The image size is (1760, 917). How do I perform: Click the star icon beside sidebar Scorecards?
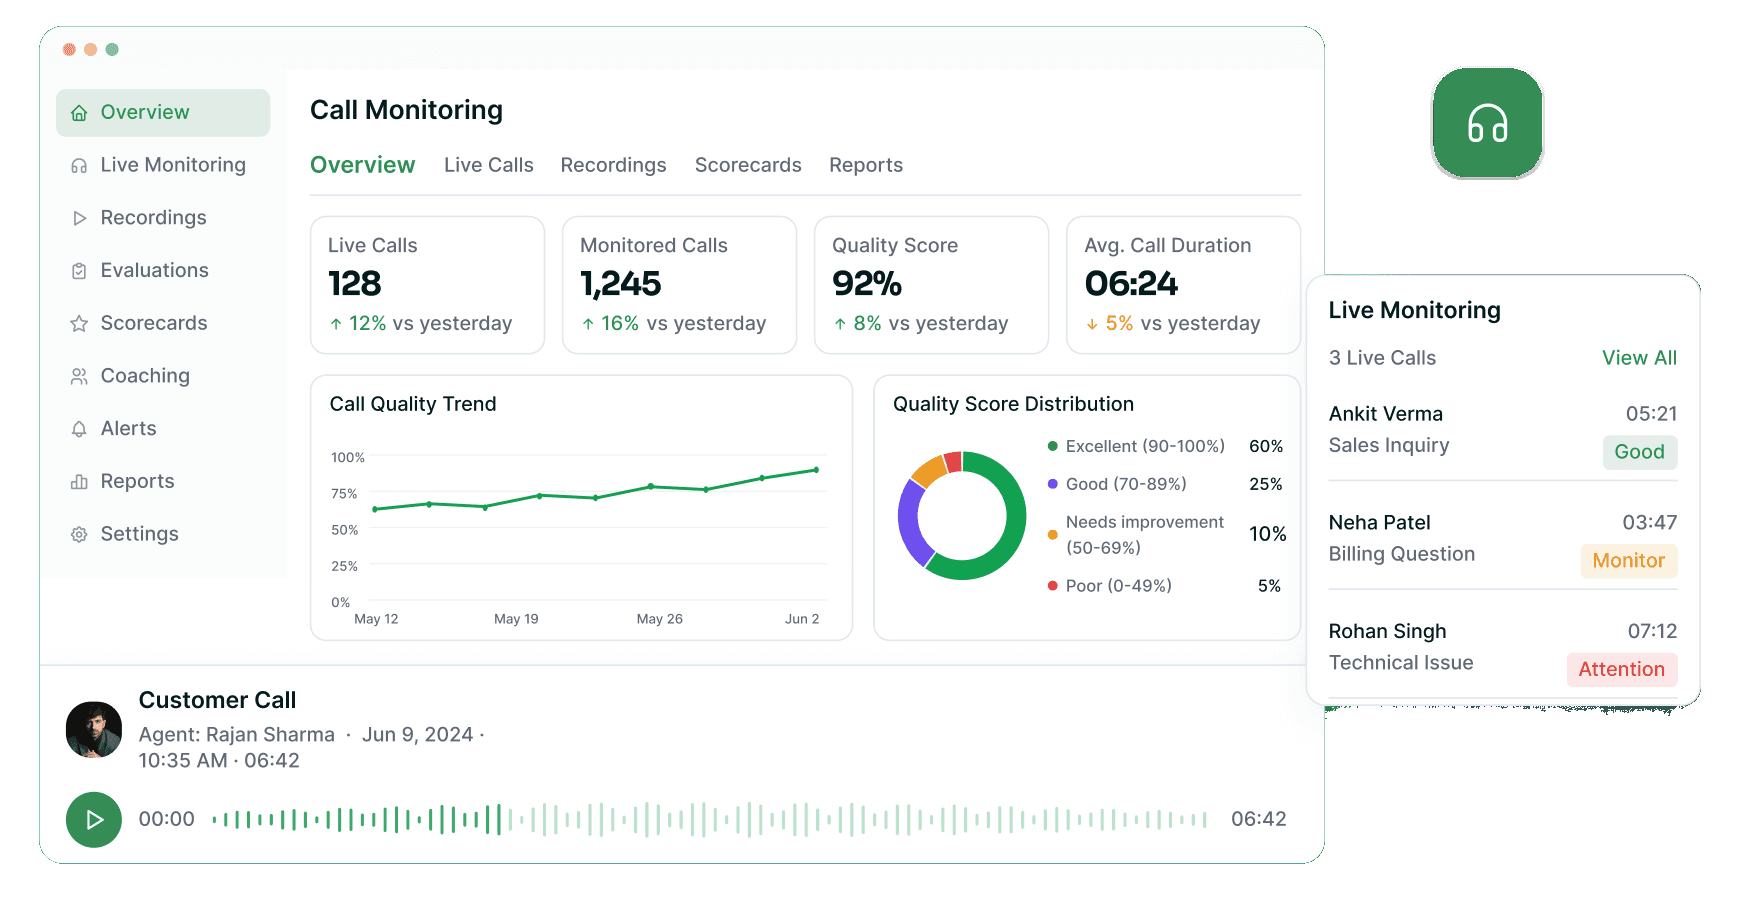[x=79, y=324]
